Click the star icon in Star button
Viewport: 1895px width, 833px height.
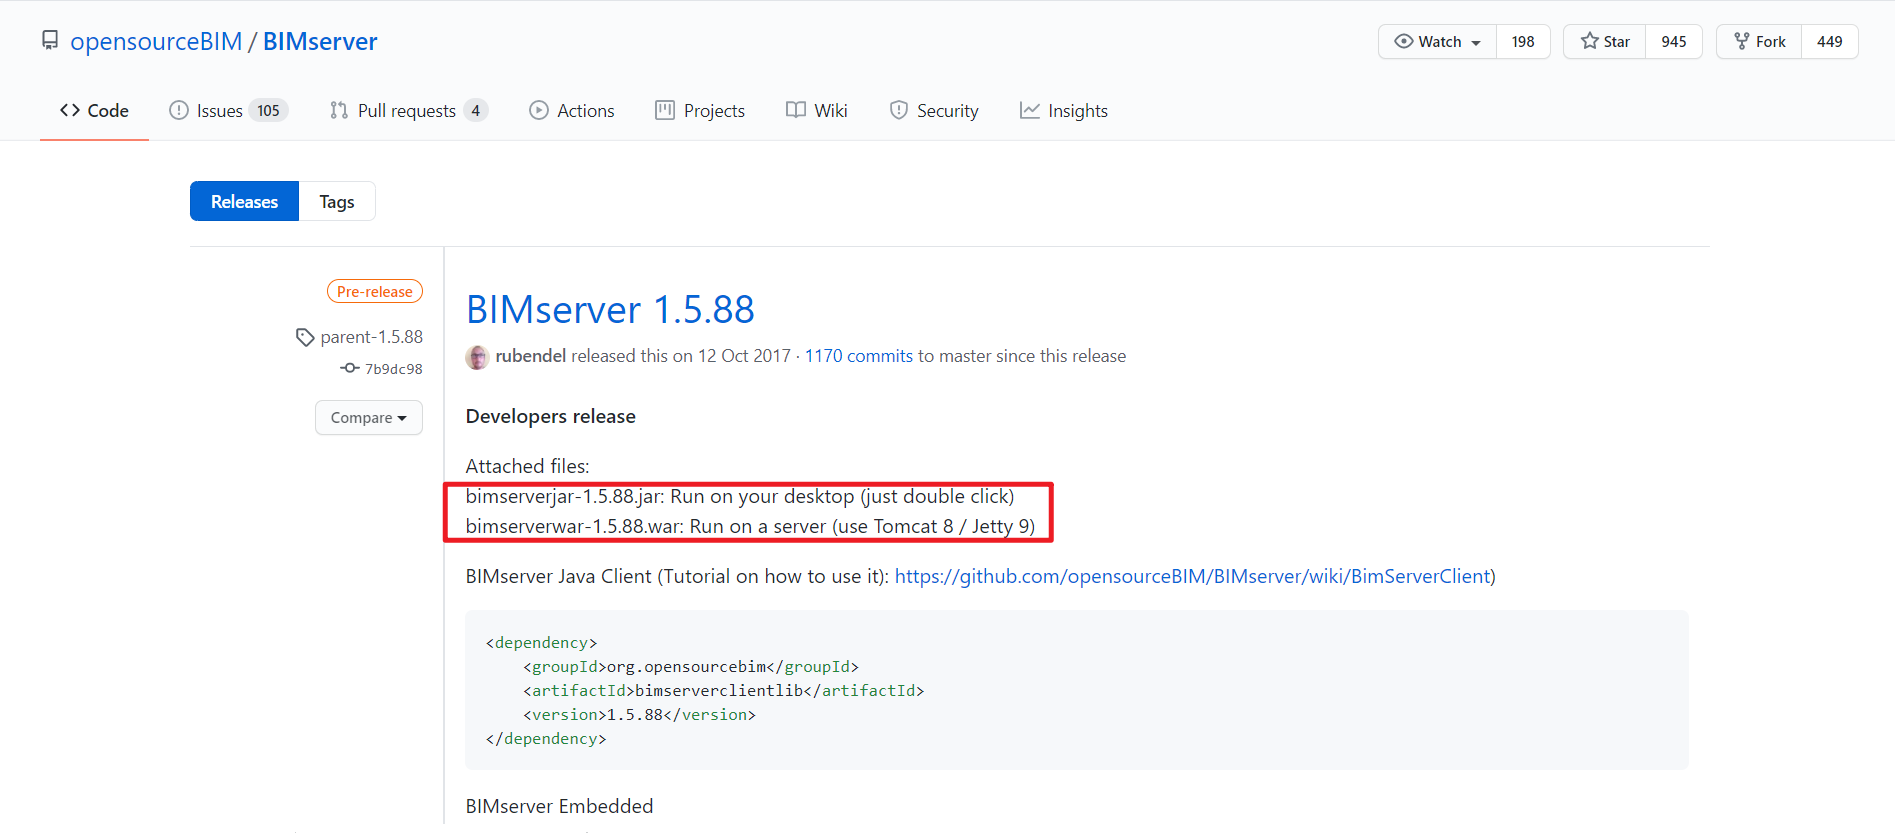tap(1590, 41)
